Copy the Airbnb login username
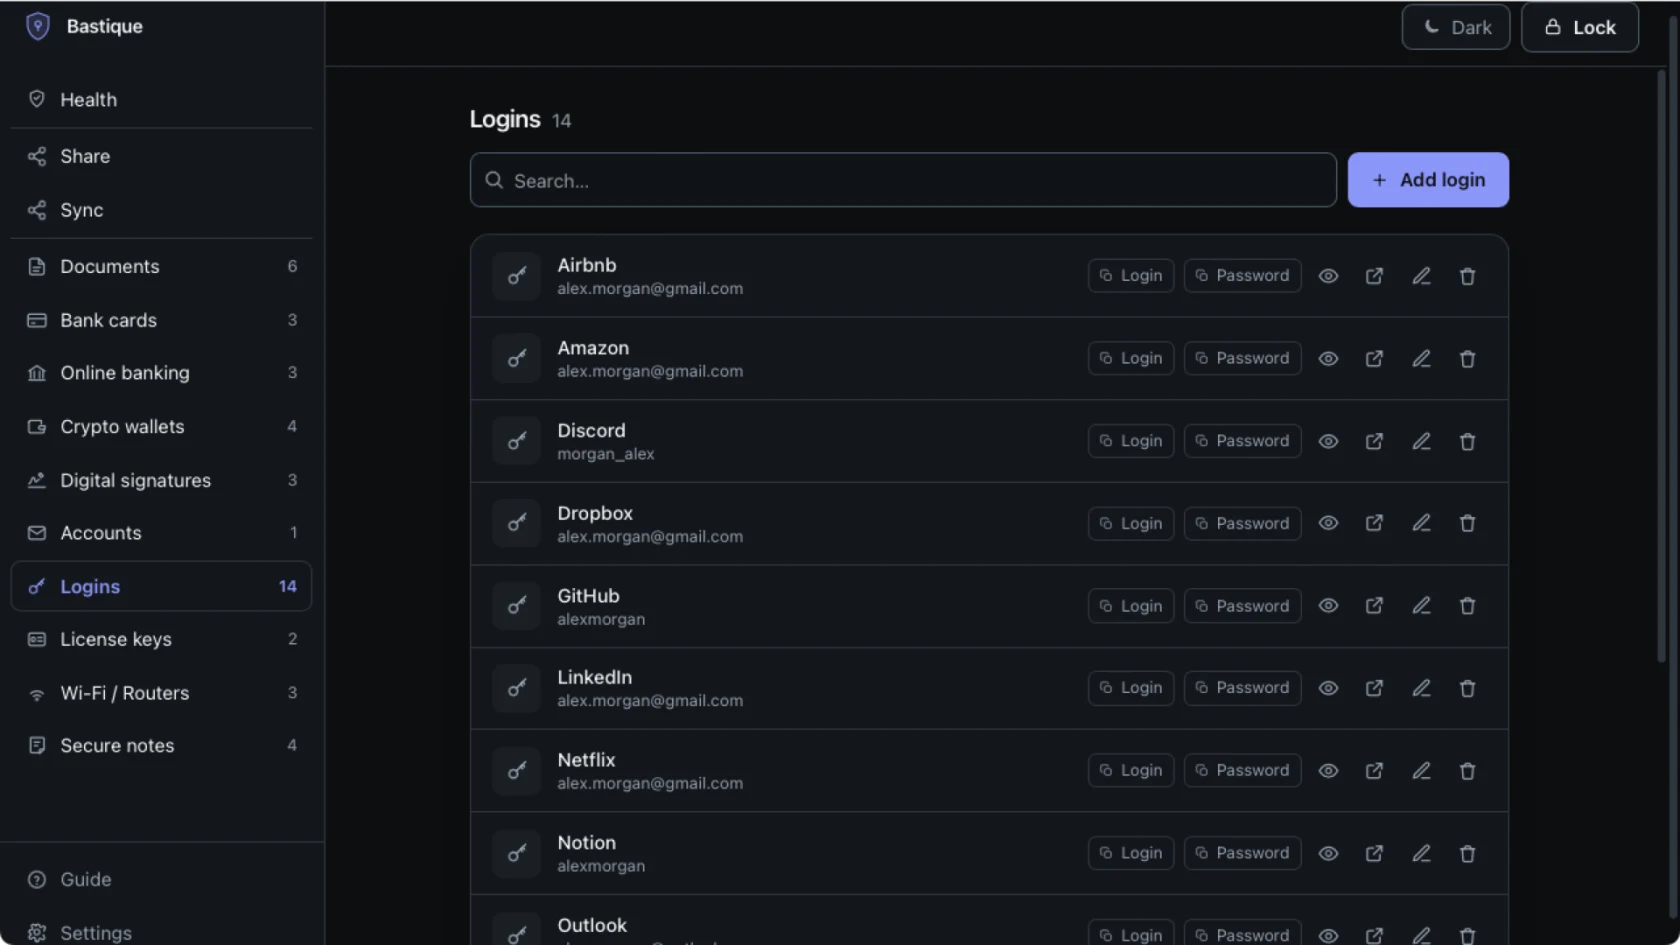Screen dimensions: 1680x945 [1131, 276]
